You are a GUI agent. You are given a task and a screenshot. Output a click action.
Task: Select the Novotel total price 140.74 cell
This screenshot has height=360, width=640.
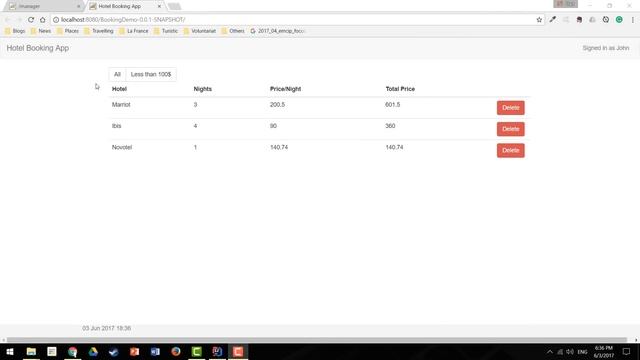point(394,147)
